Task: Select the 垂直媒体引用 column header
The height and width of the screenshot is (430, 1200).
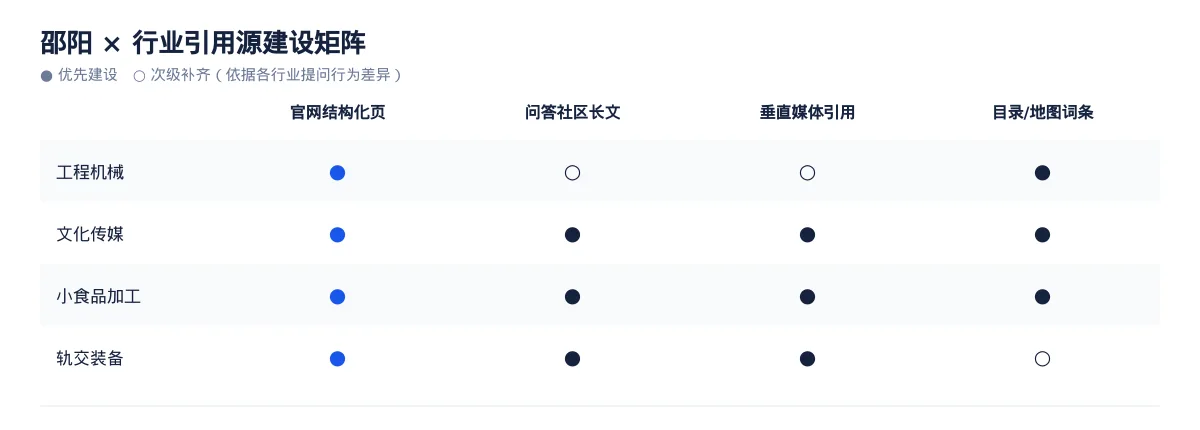Action: (x=807, y=113)
